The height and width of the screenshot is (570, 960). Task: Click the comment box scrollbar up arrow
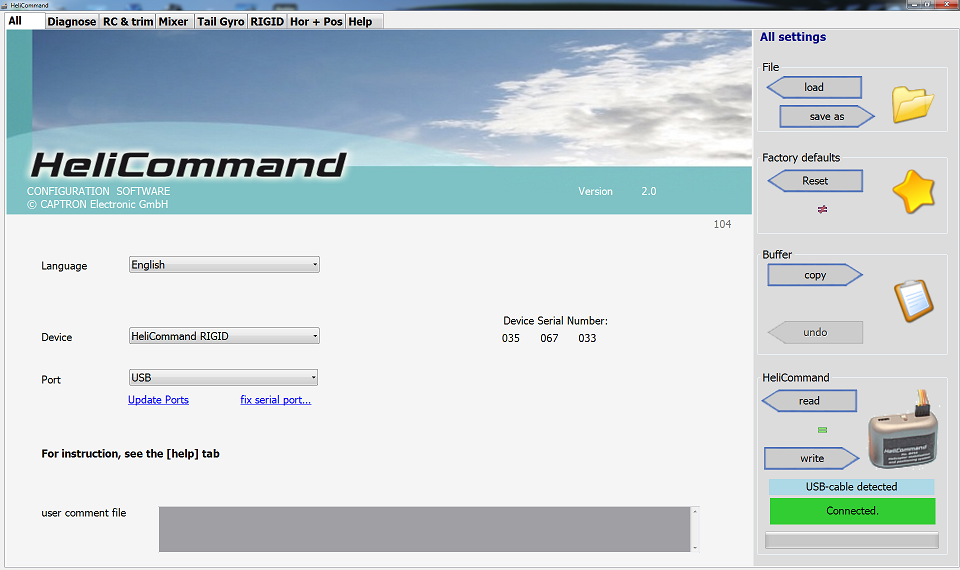(x=695, y=511)
